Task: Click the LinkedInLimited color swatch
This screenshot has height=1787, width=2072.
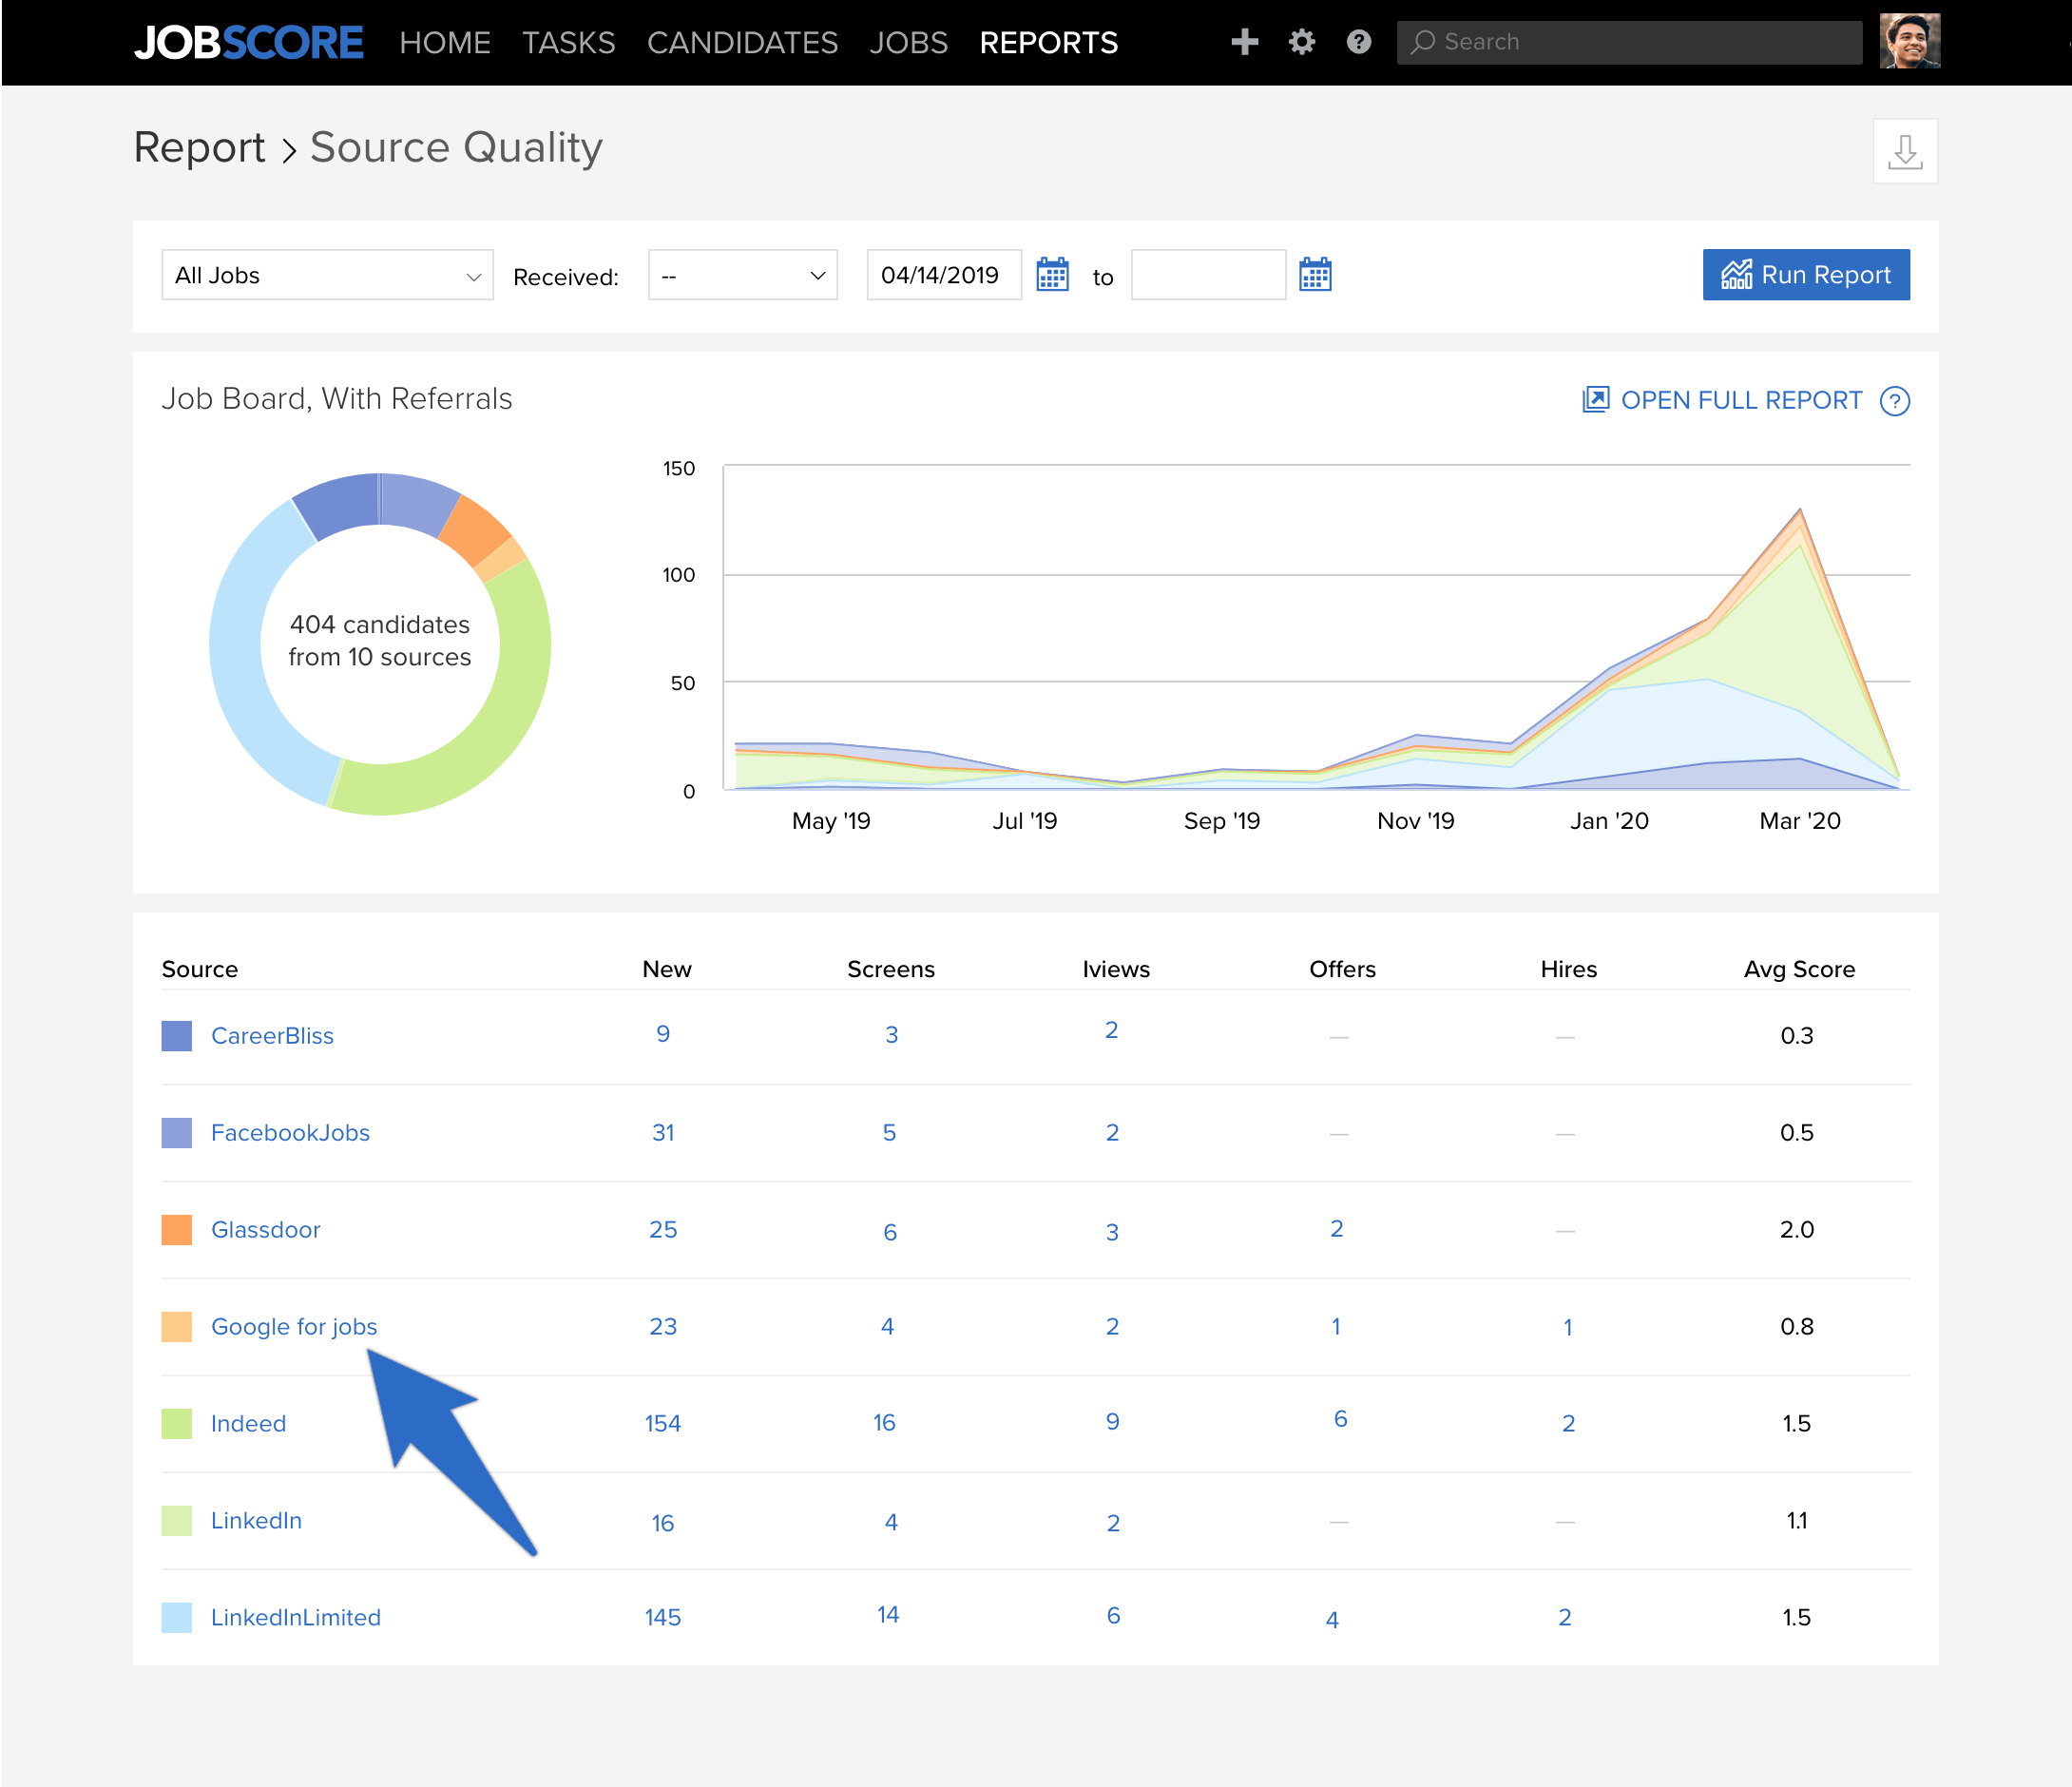Action: (176, 1617)
